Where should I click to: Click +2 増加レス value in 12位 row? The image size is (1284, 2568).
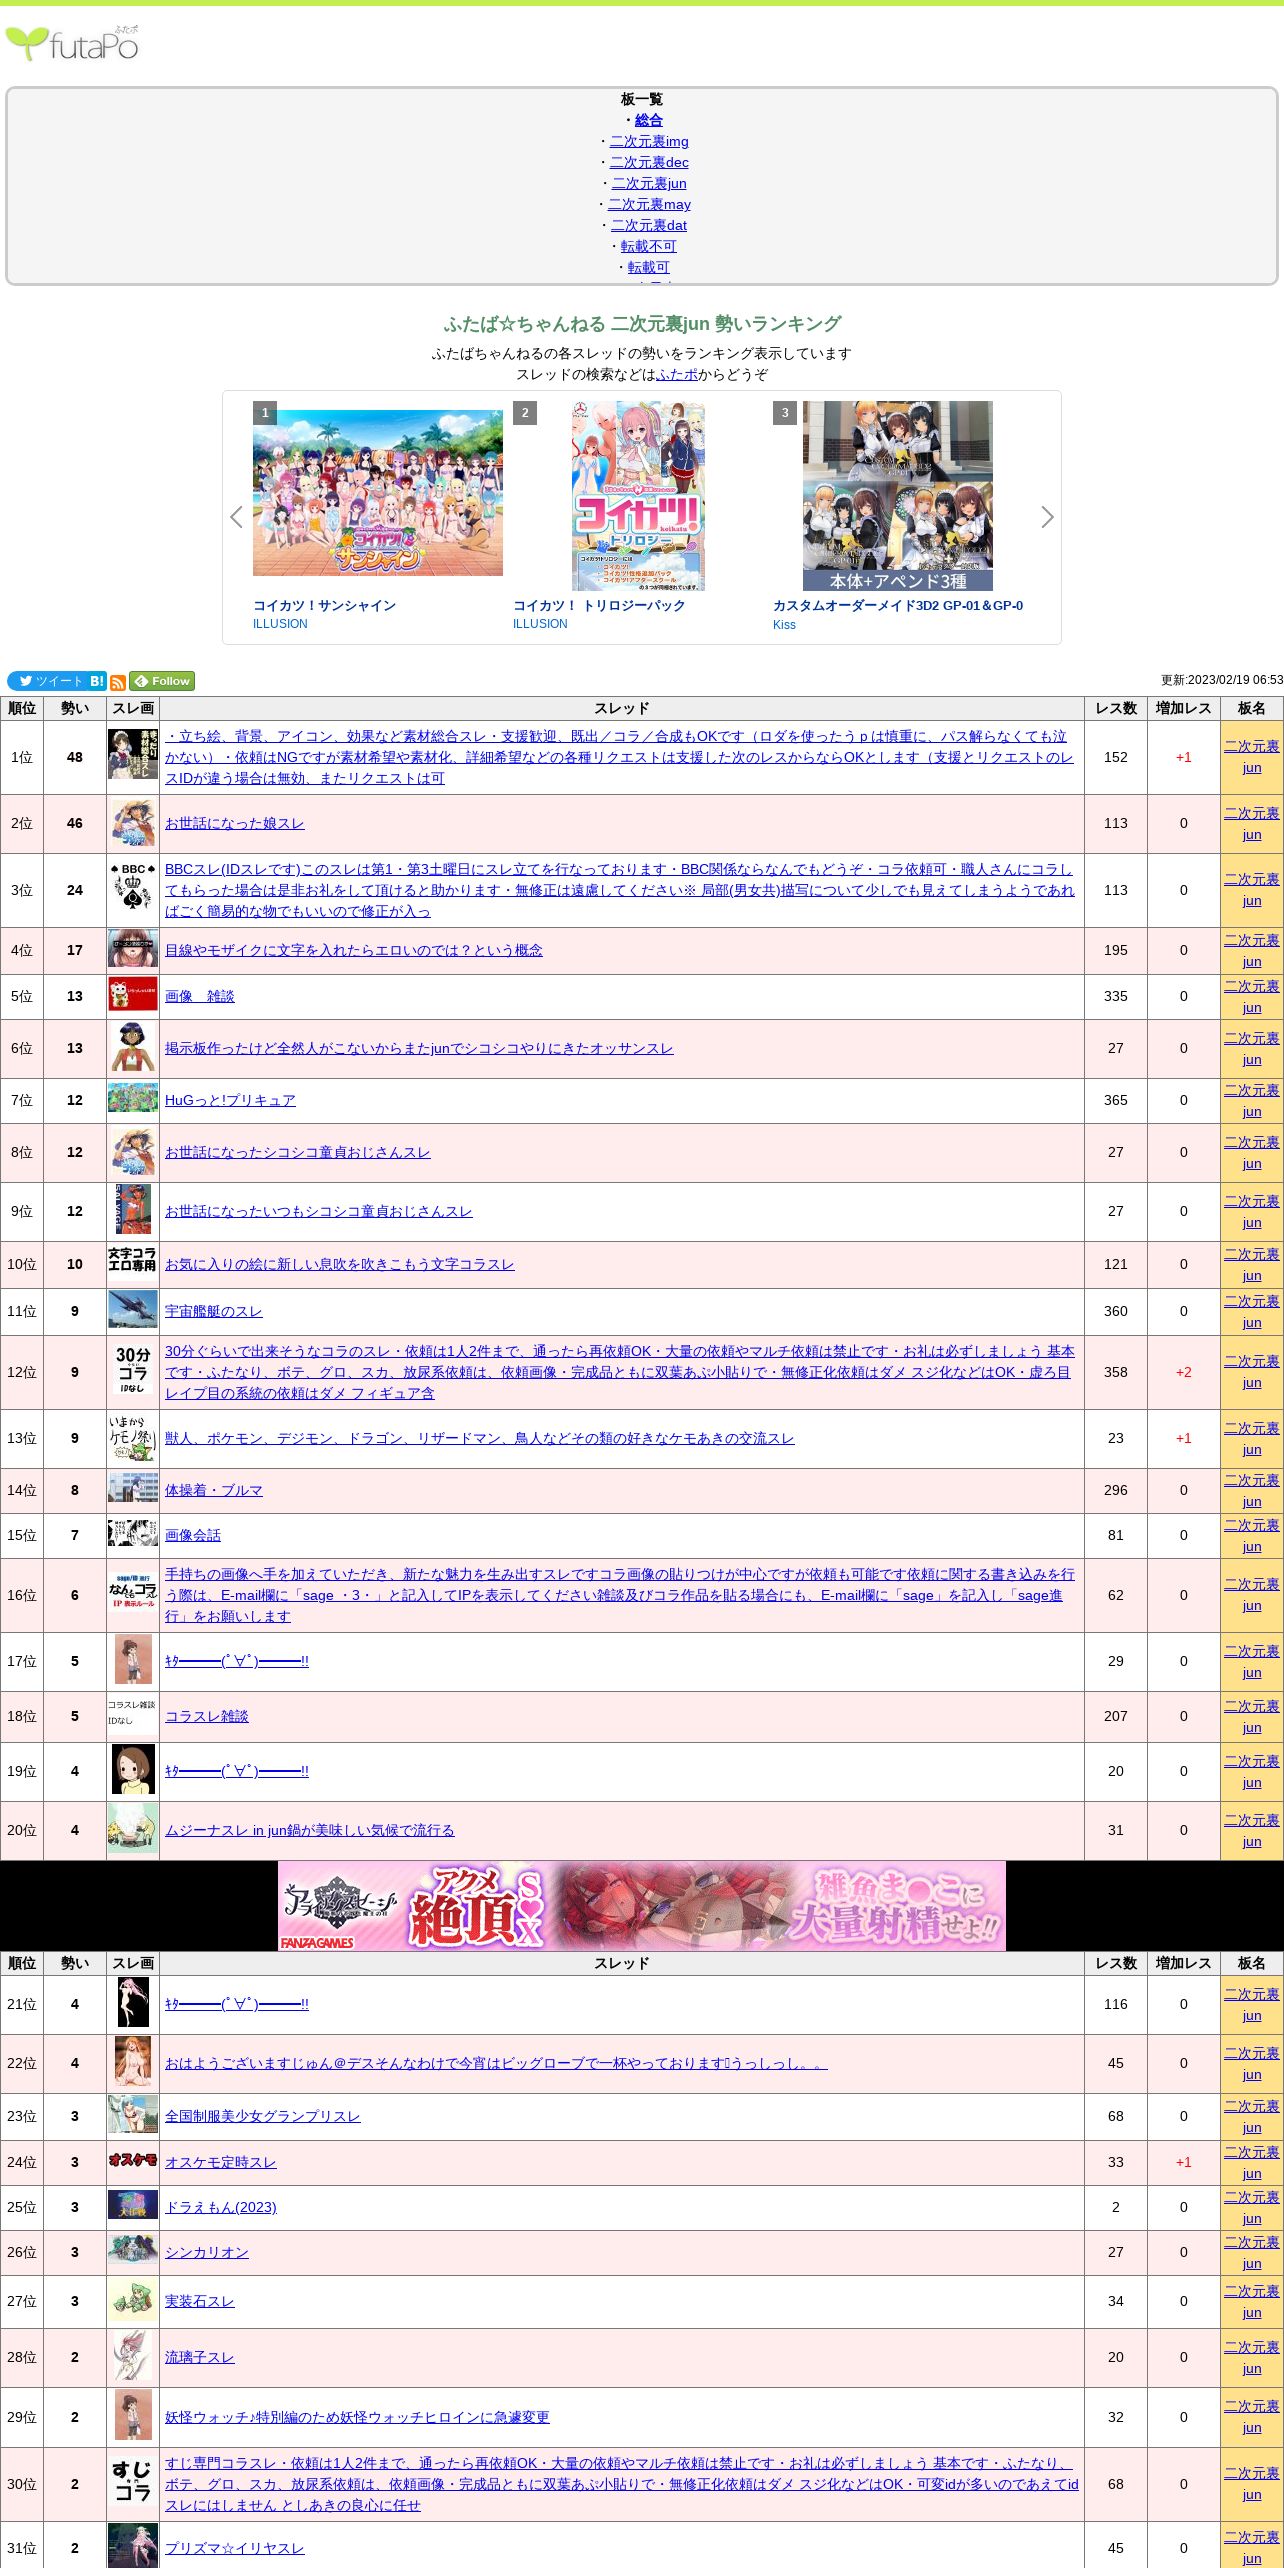click(1183, 1372)
